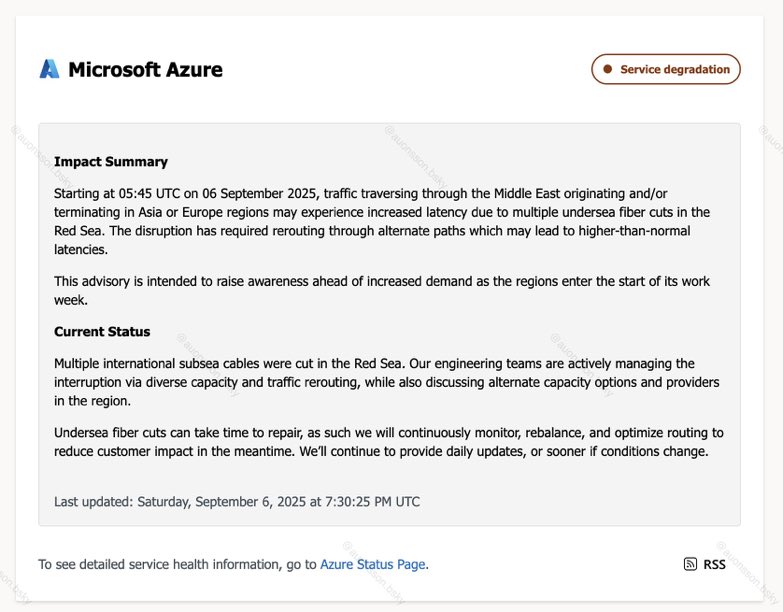Click the paragraph starting 'This advisory is intended'
Viewport: 783px width, 612px height.
pos(382,291)
